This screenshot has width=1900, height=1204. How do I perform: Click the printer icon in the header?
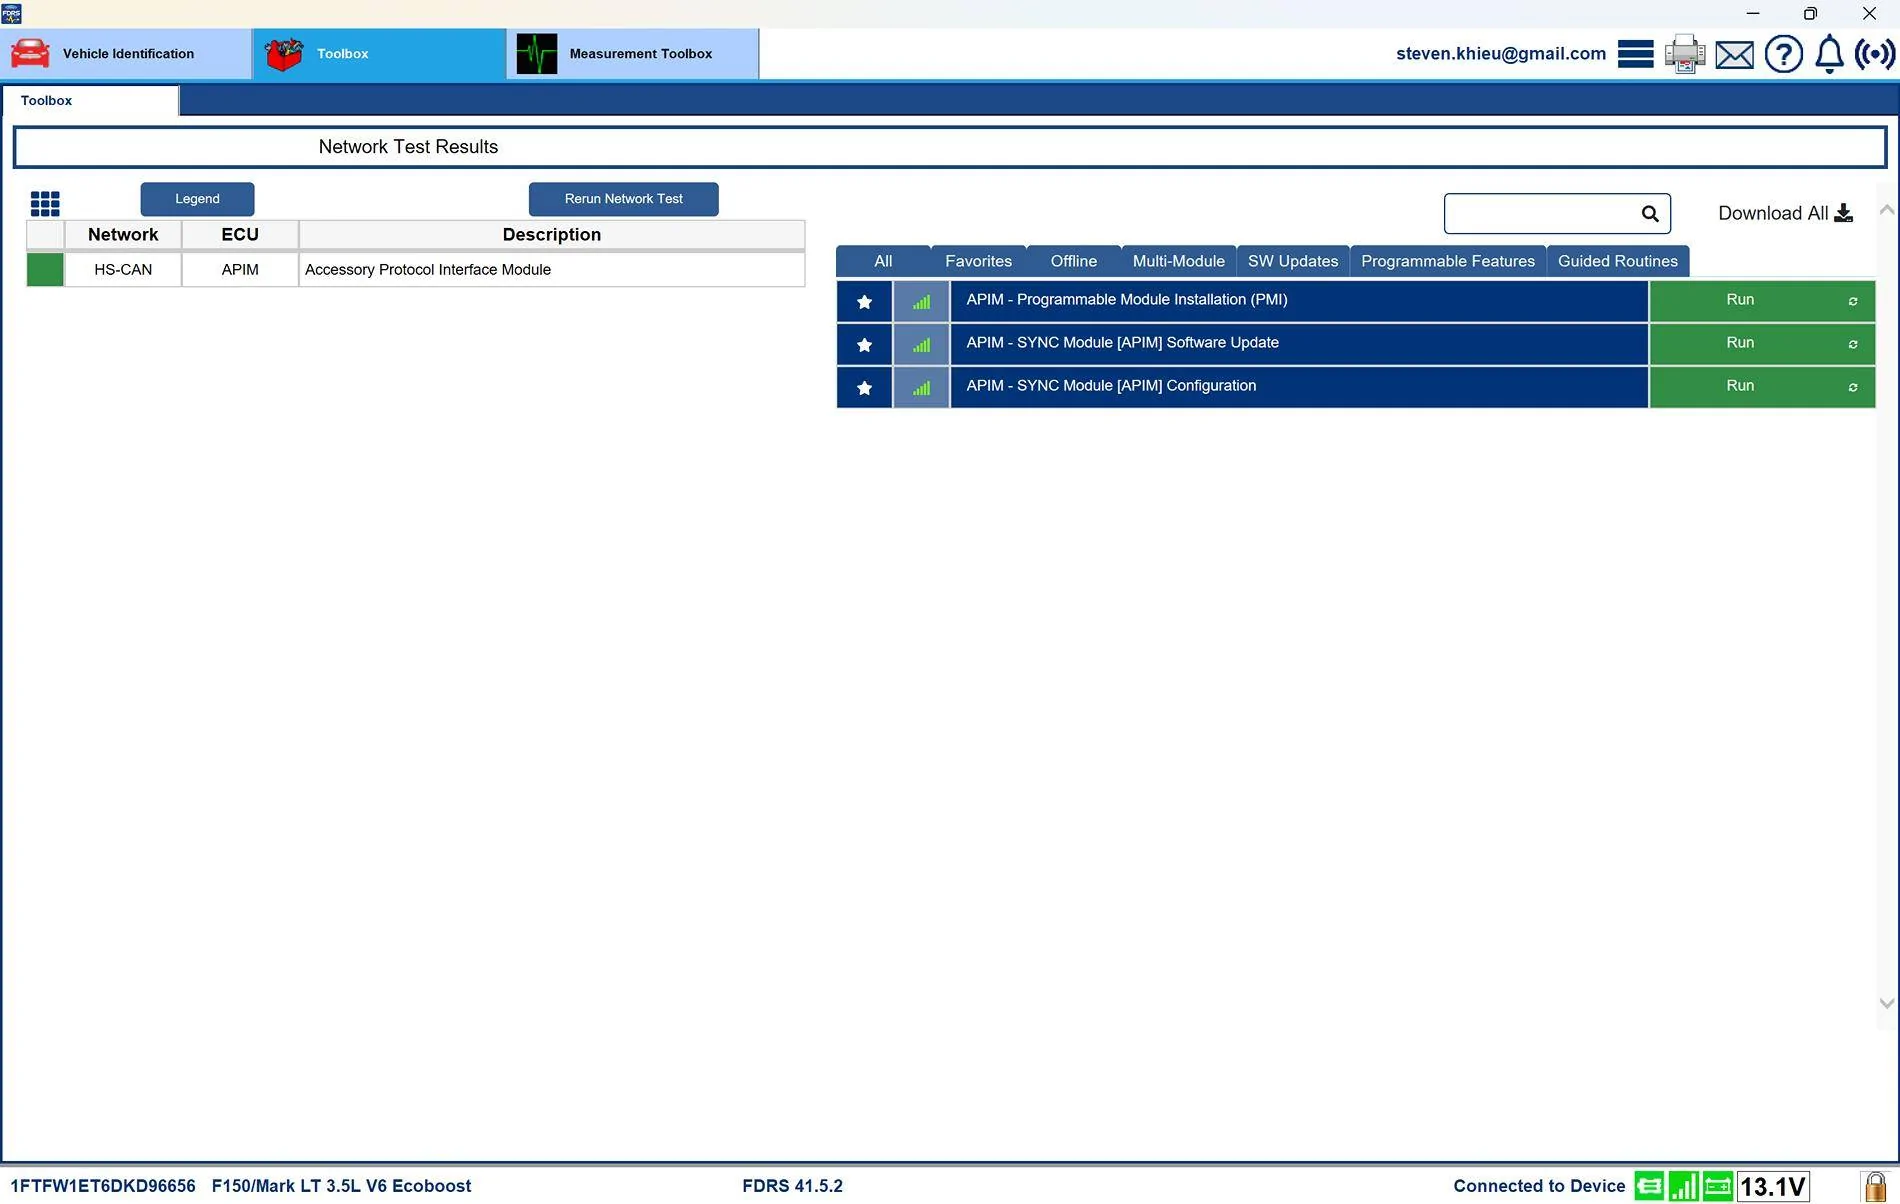click(1684, 54)
